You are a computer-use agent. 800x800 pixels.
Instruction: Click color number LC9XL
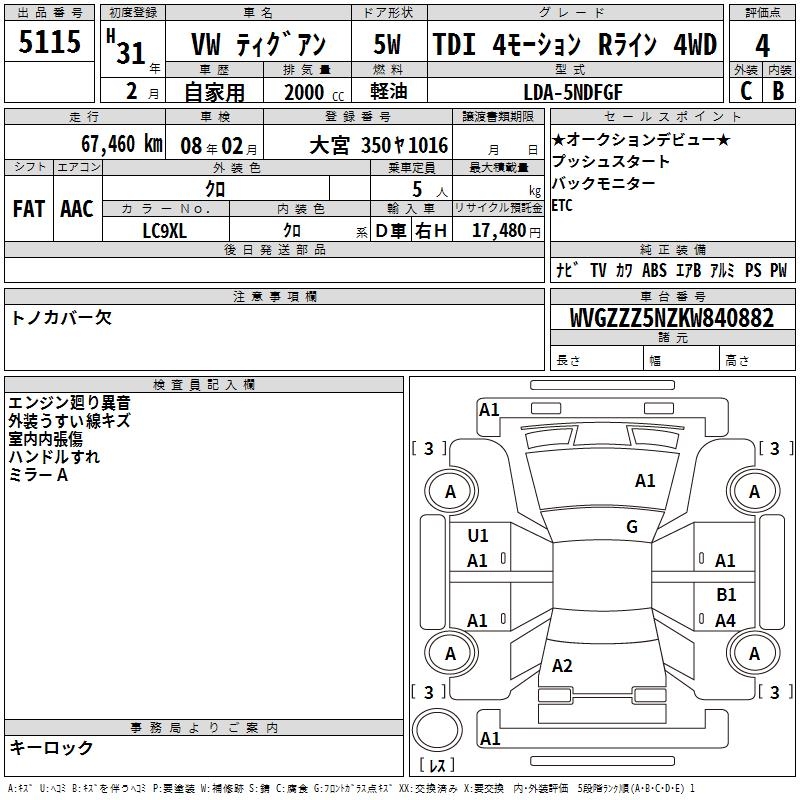click(x=165, y=231)
